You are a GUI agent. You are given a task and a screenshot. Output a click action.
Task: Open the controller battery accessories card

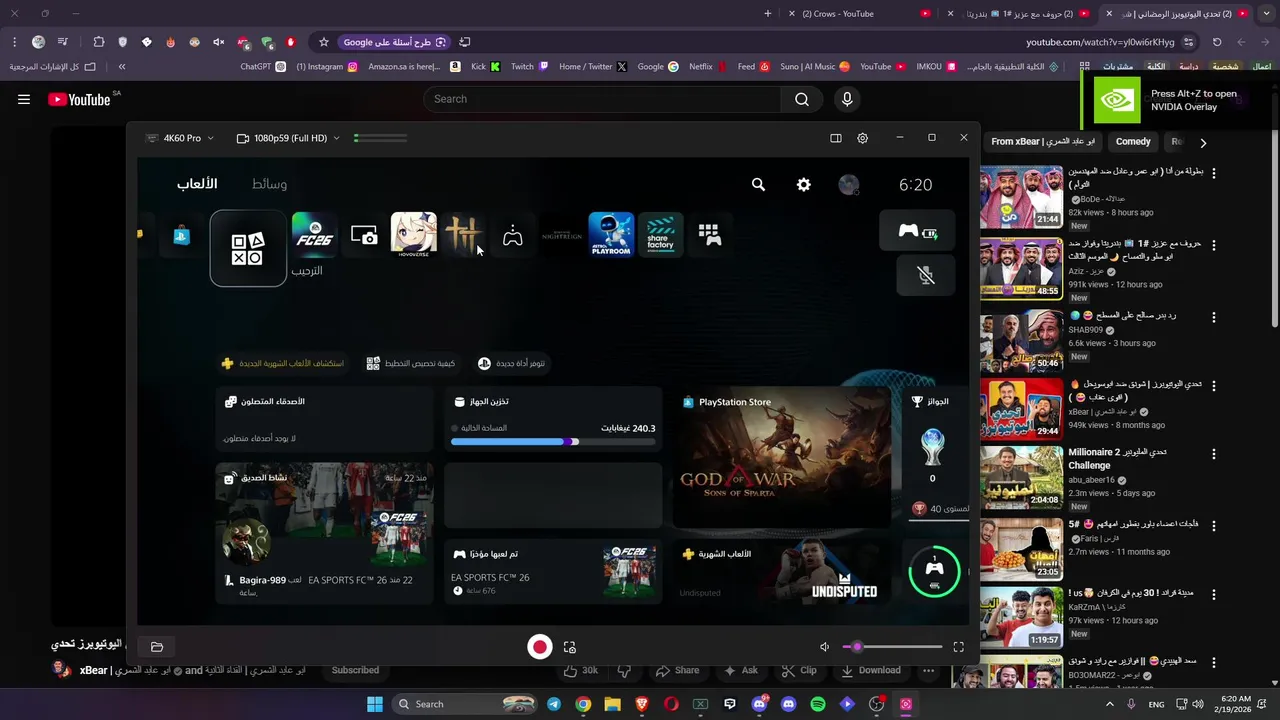tap(917, 231)
